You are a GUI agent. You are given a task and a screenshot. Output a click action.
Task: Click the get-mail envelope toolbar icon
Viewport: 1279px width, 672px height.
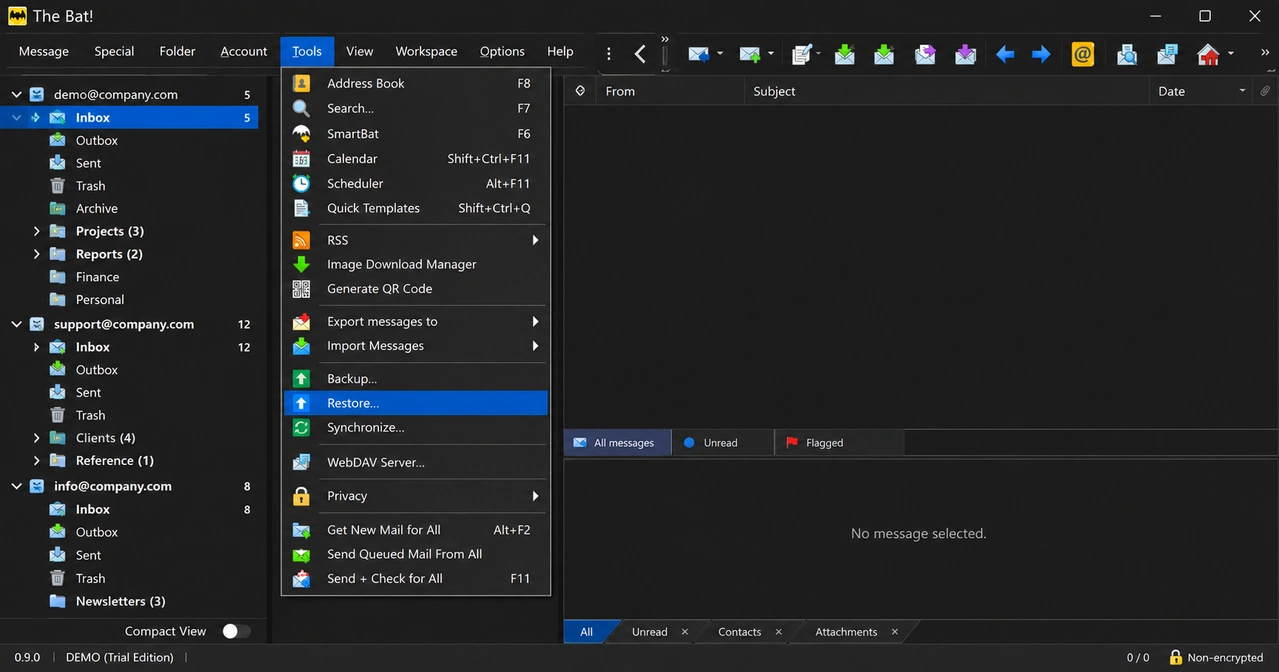pos(699,53)
